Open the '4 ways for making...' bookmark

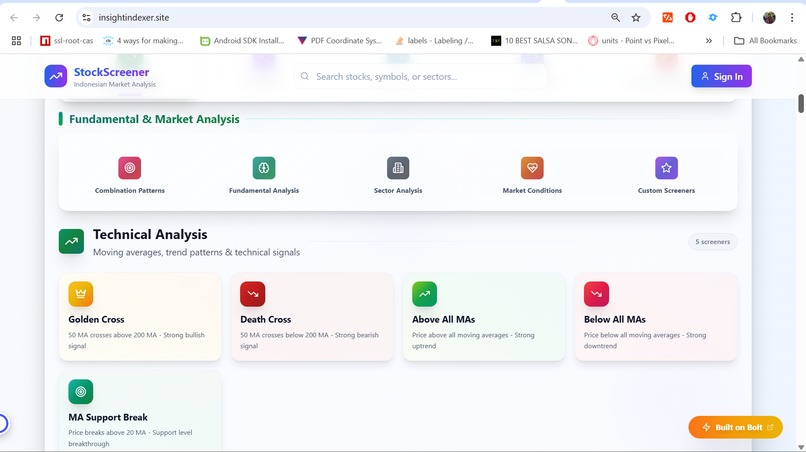[143, 41]
